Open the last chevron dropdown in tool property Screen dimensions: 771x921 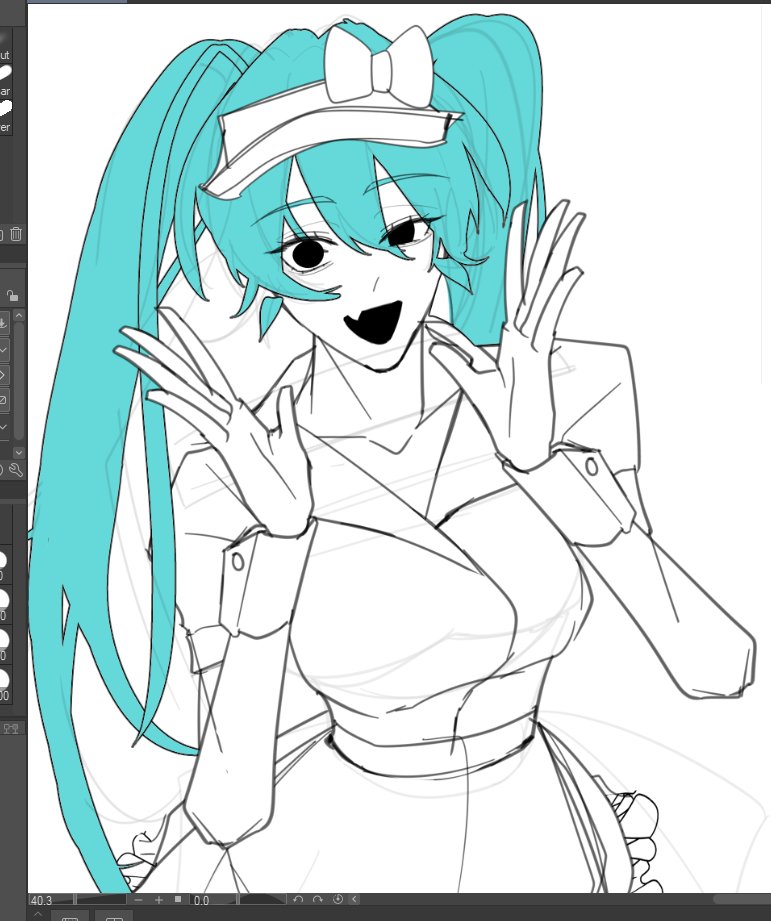click(x=4, y=426)
